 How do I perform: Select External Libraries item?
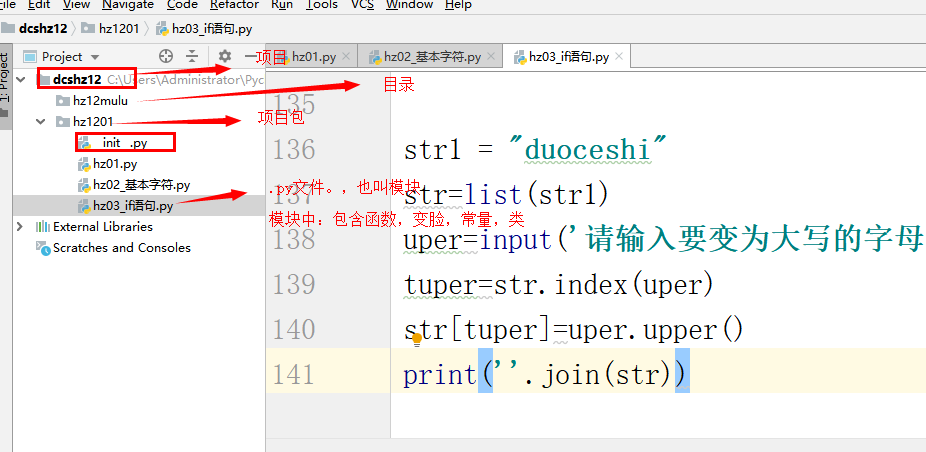[103, 227]
